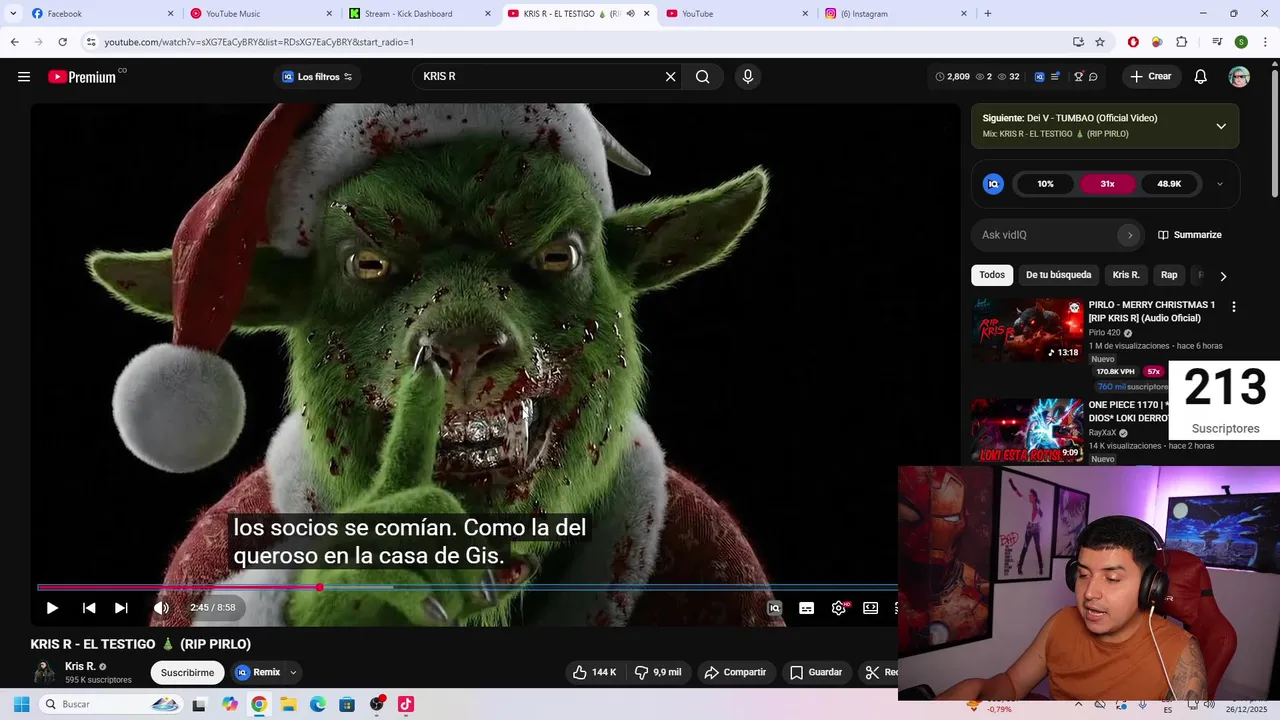1280x720 pixels.
Task: Open PIRLO MERRY CHRISTMAS video thumbnail
Action: click(x=1027, y=330)
